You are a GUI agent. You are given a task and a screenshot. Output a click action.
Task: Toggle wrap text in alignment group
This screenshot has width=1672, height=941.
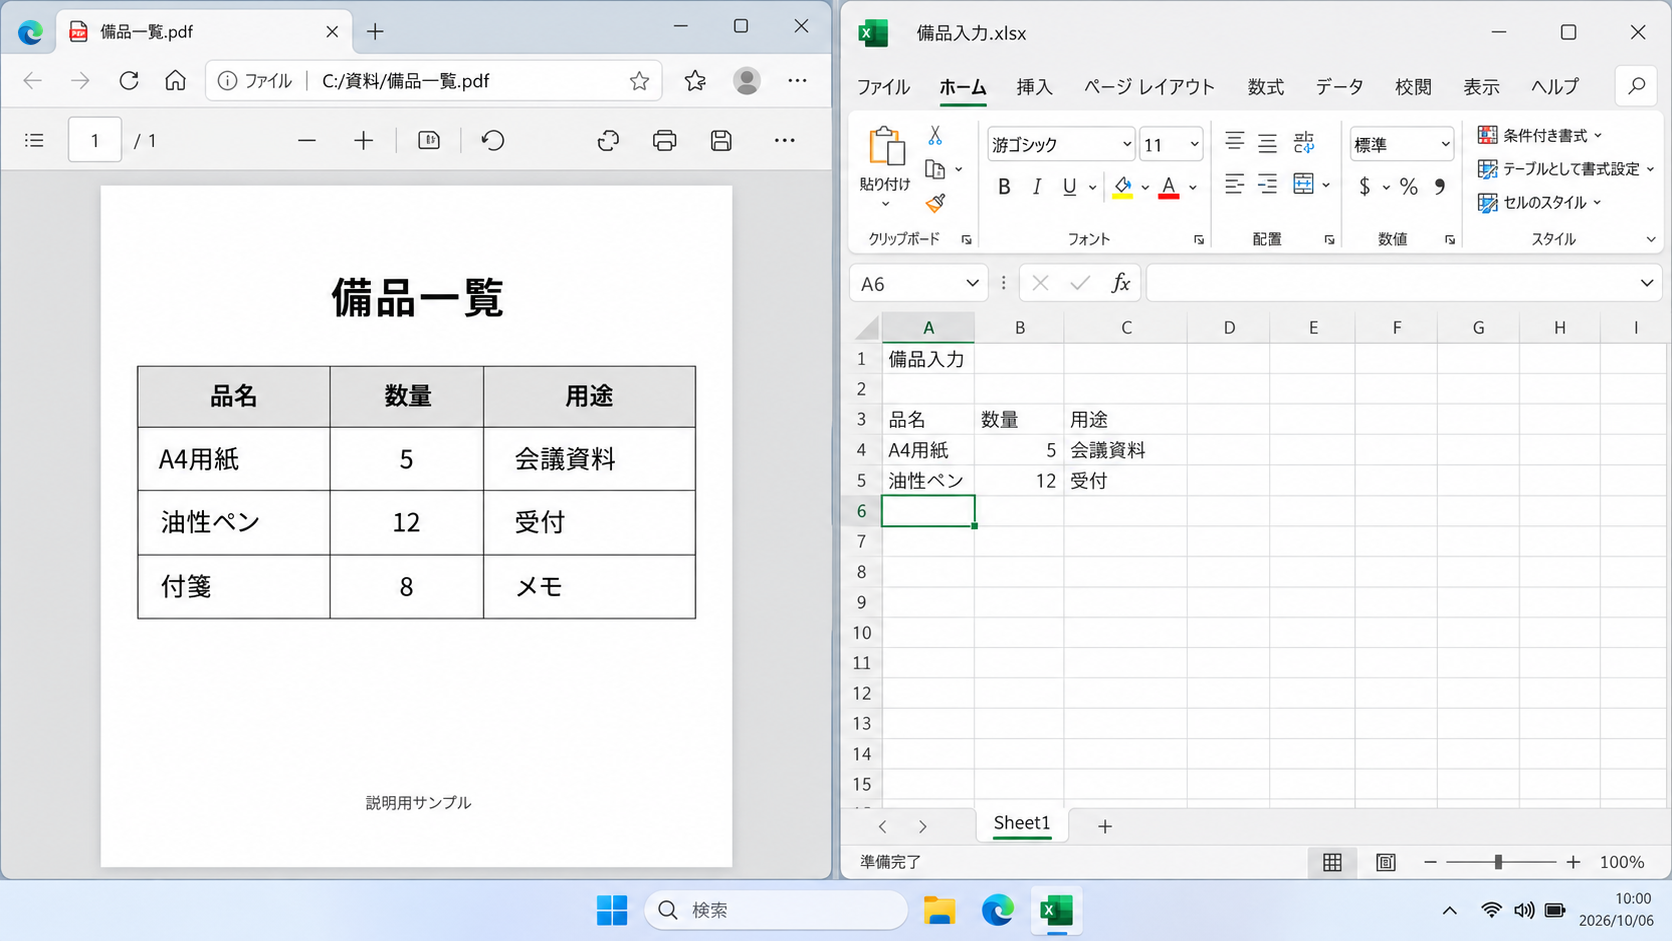[1303, 143]
